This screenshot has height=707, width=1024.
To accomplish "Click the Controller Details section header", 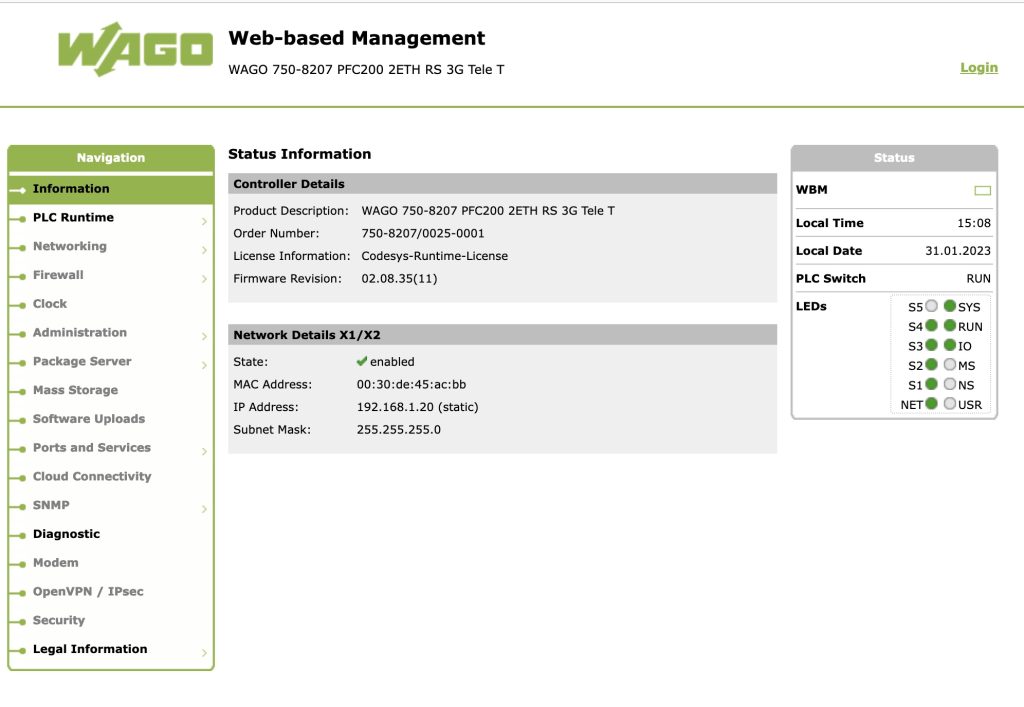I will (x=502, y=183).
